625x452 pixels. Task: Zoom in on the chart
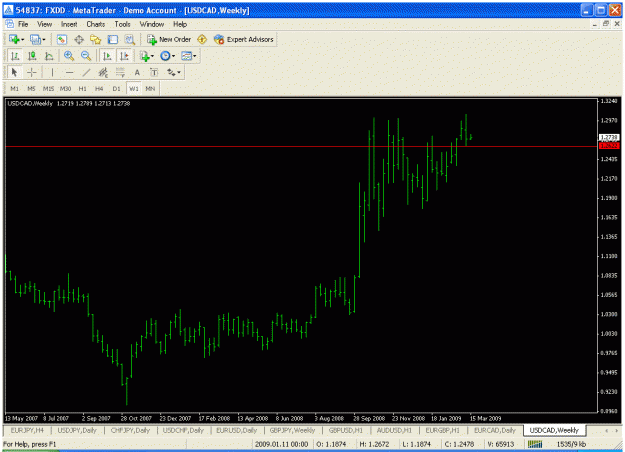(69, 56)
